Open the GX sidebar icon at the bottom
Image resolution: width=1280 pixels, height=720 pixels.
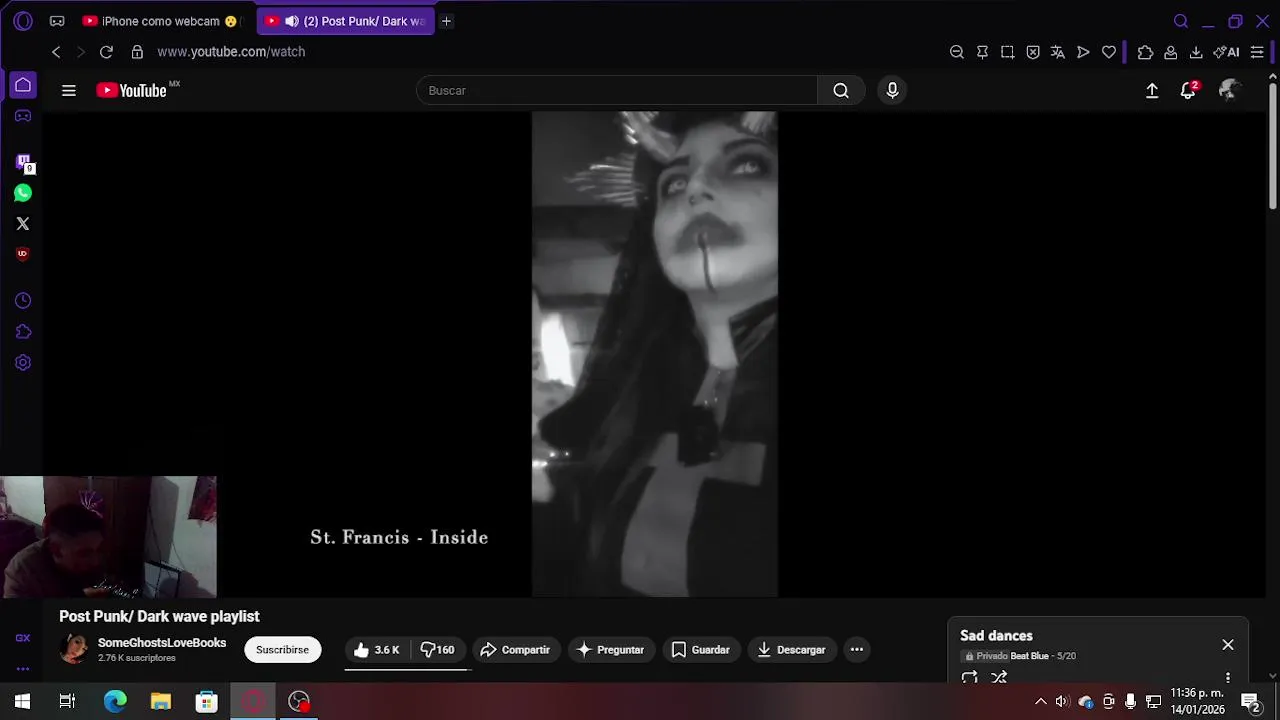pyautogui.click(x=23, y=638)
